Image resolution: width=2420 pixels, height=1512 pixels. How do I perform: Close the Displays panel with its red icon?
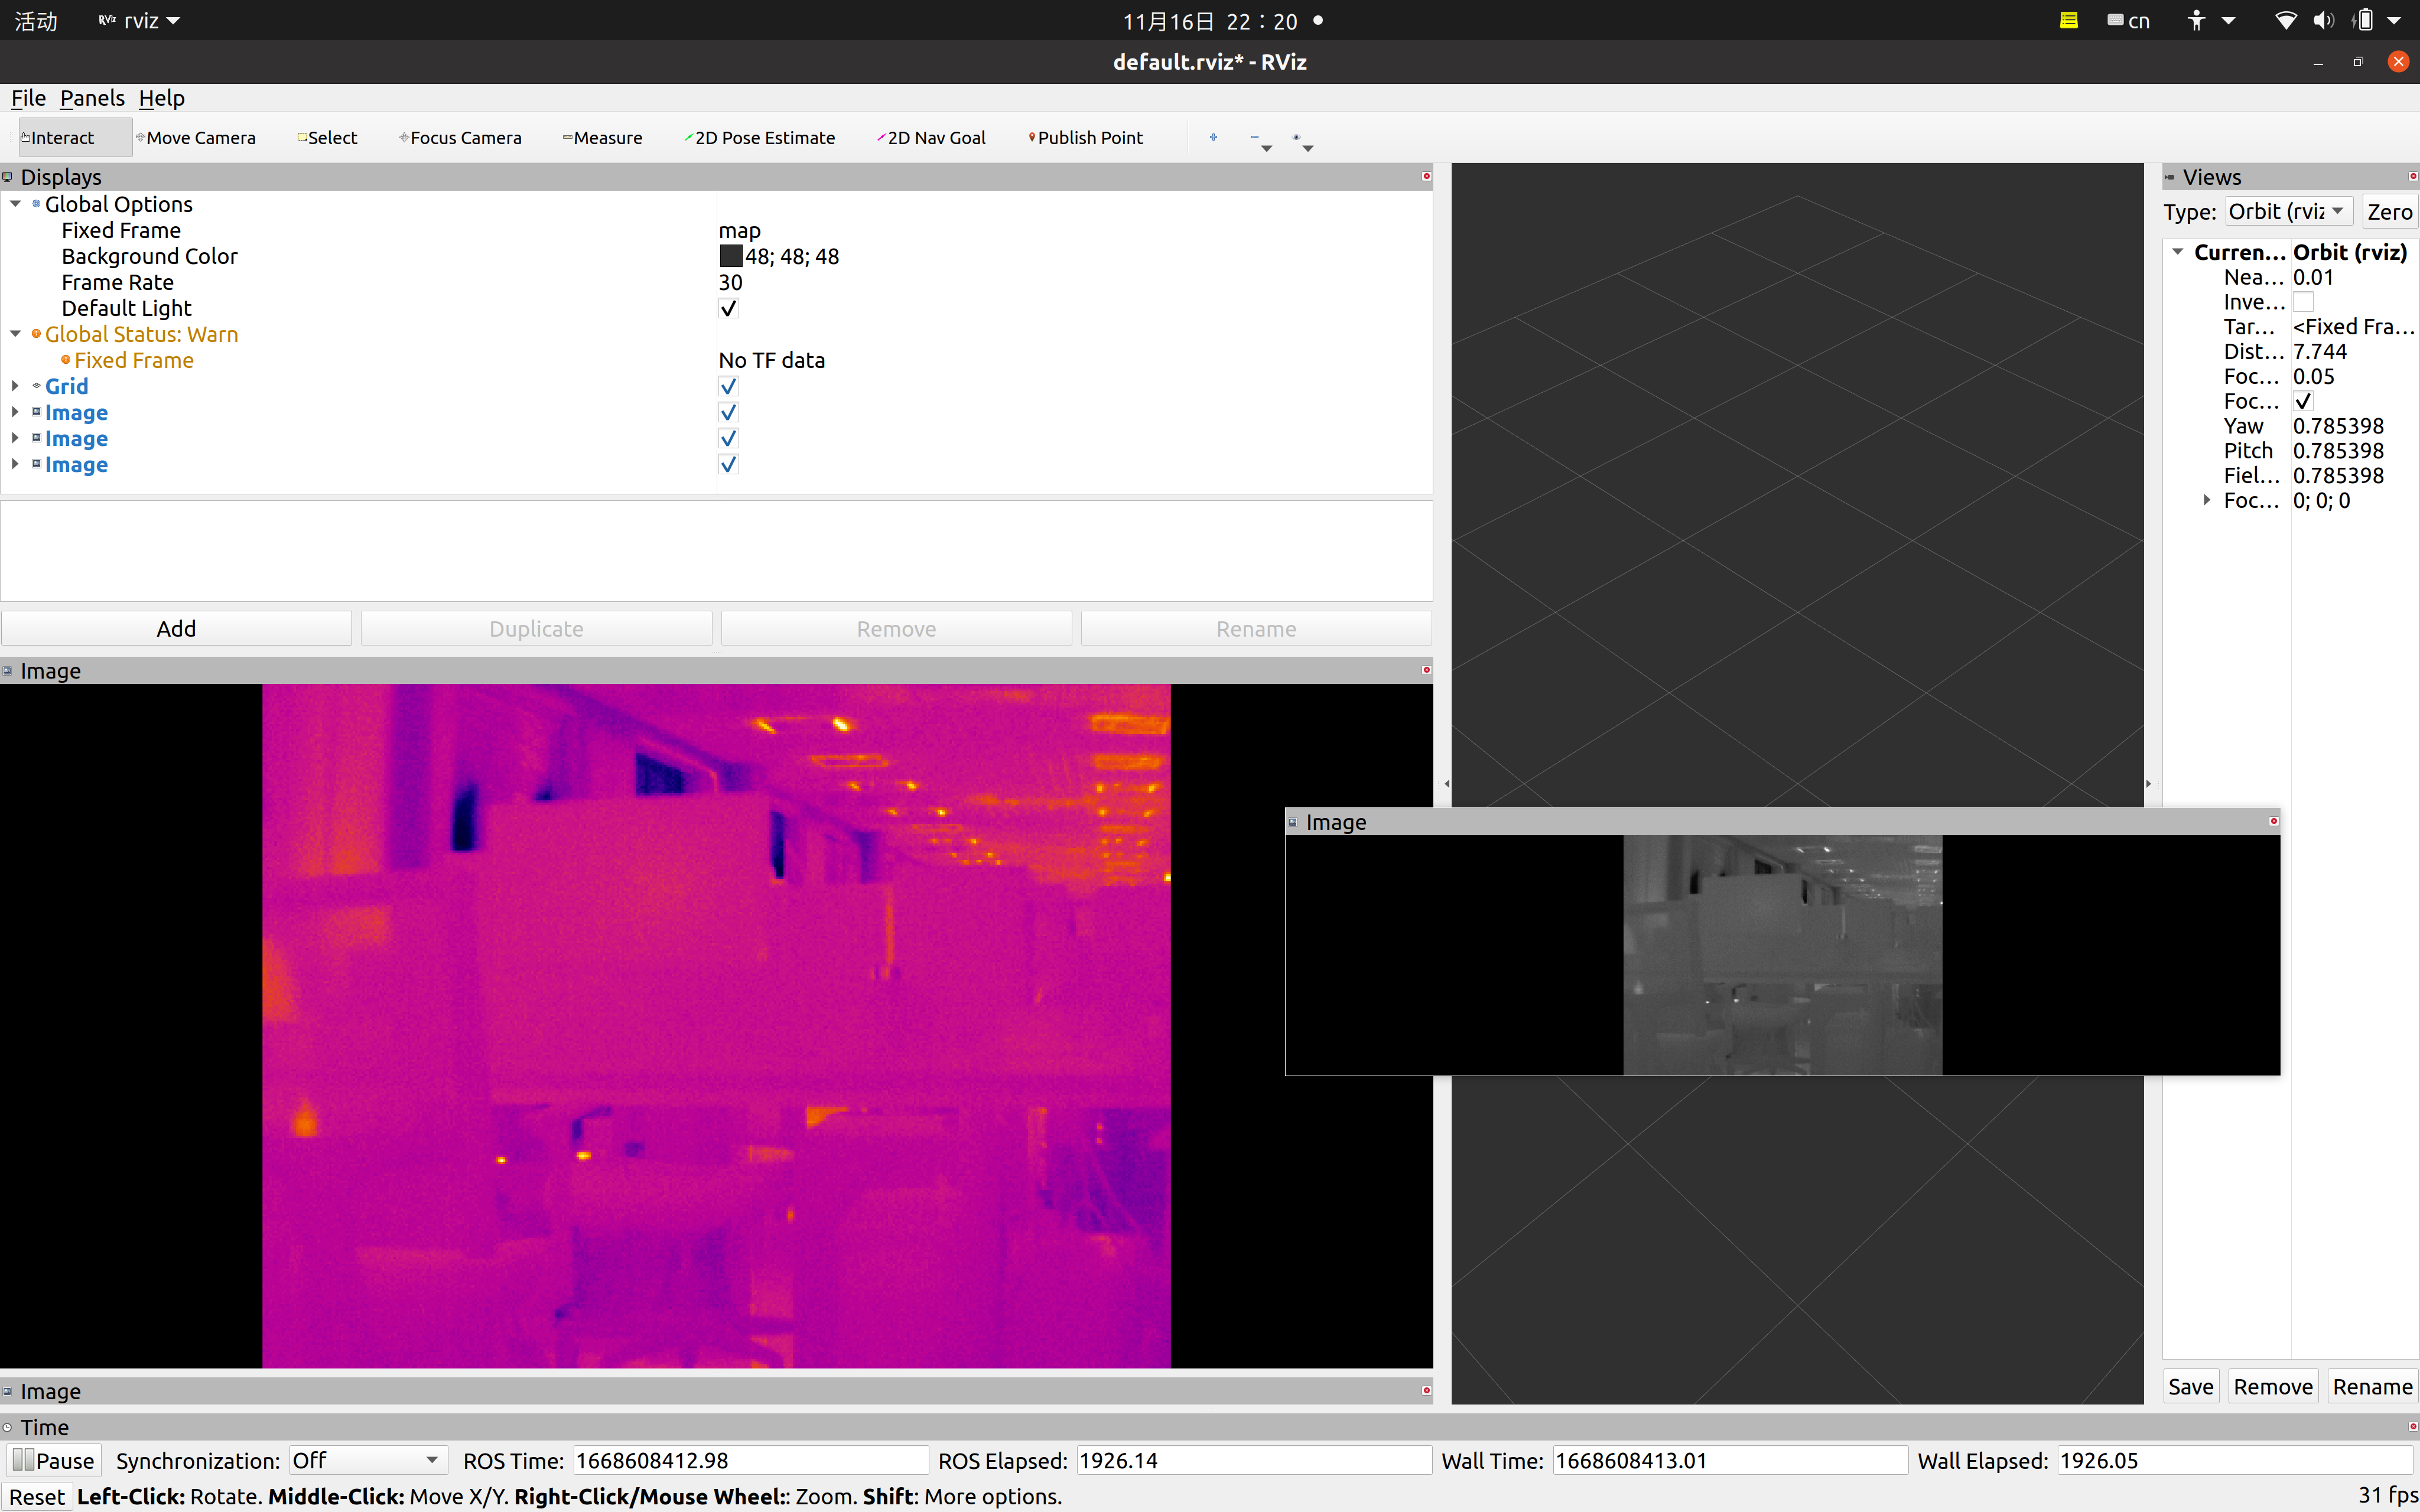1426,177
